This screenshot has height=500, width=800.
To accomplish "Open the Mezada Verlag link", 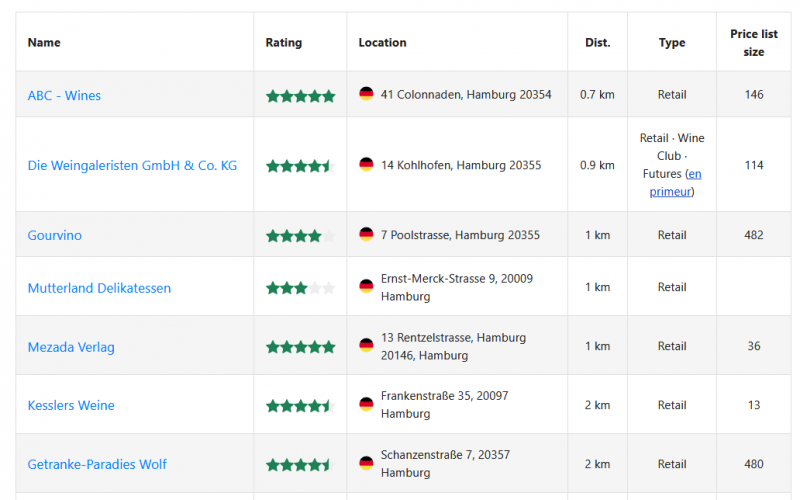I will [x=71, y=347].
